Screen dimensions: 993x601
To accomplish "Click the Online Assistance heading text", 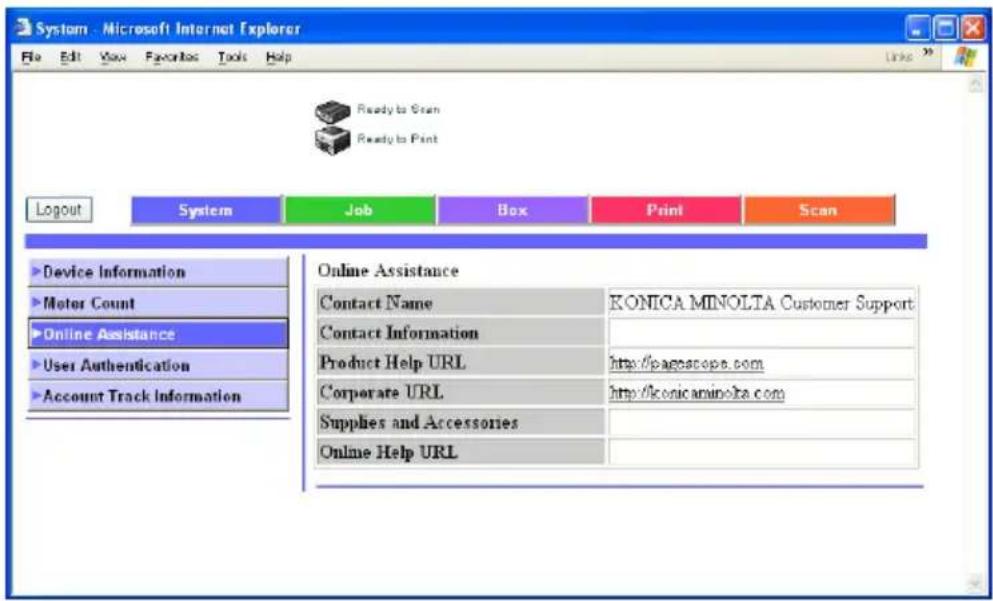I will (x=388, y=271).
